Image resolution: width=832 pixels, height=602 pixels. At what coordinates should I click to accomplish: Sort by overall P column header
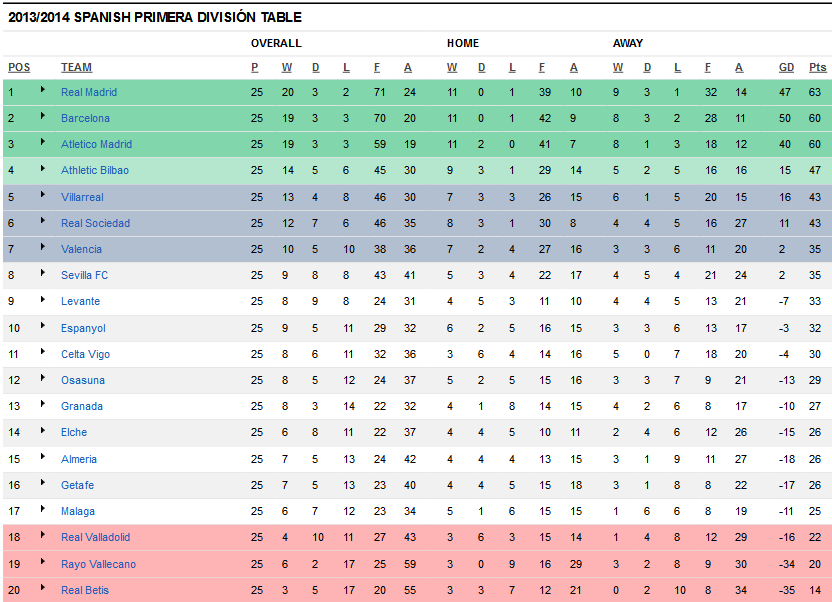pos(255,67)
